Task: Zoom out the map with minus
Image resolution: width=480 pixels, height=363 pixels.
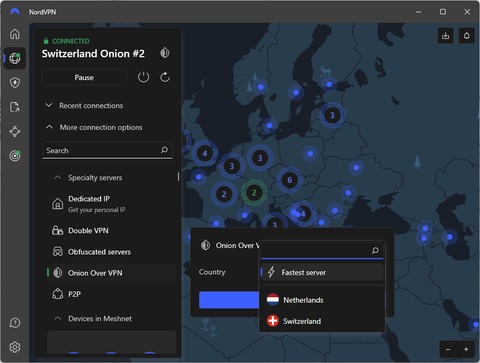Action: (x=448, y=349)
